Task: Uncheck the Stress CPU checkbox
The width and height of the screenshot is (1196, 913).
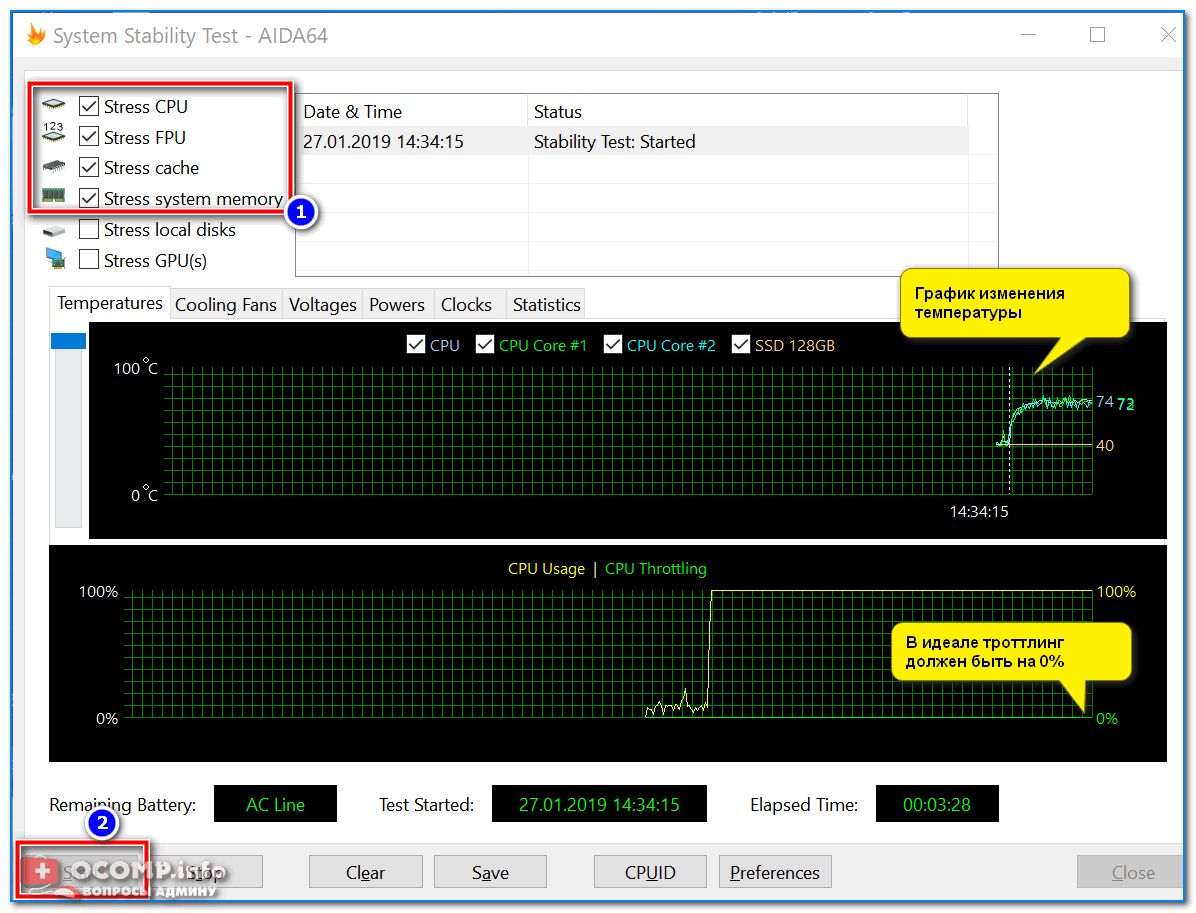Action: (x=89, y=106)
